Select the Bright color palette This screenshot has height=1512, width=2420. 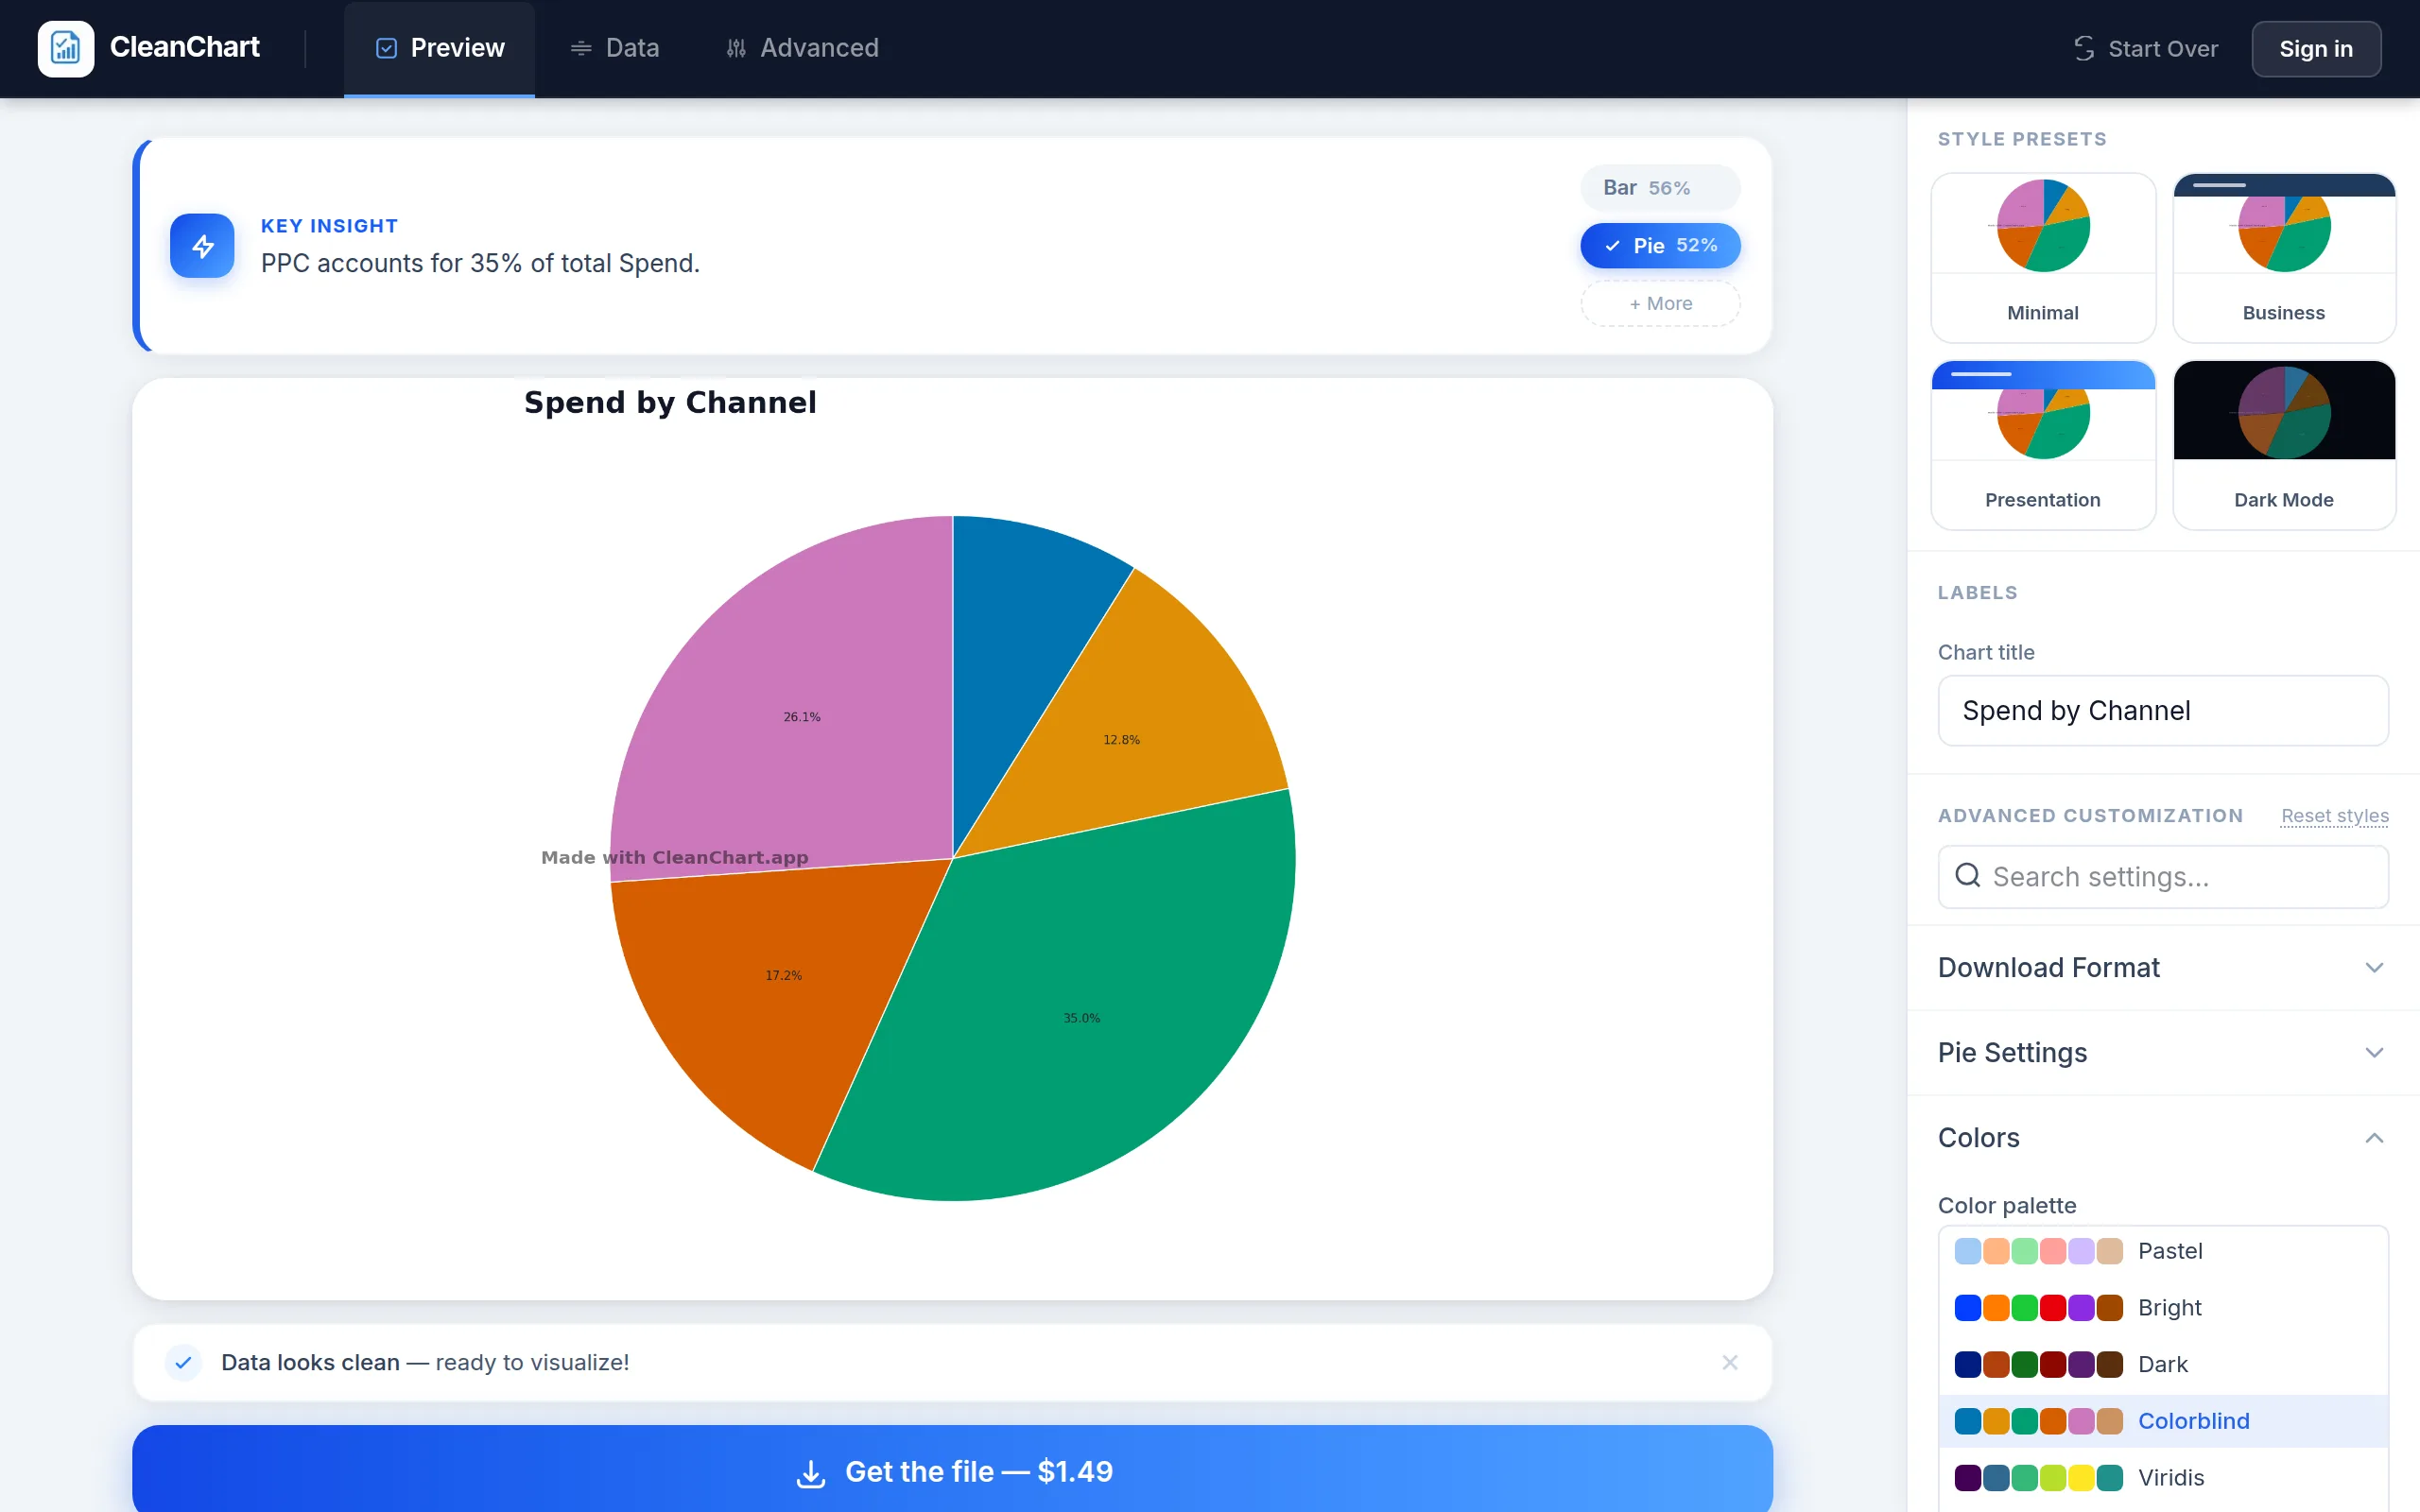coord(2163,1308)
